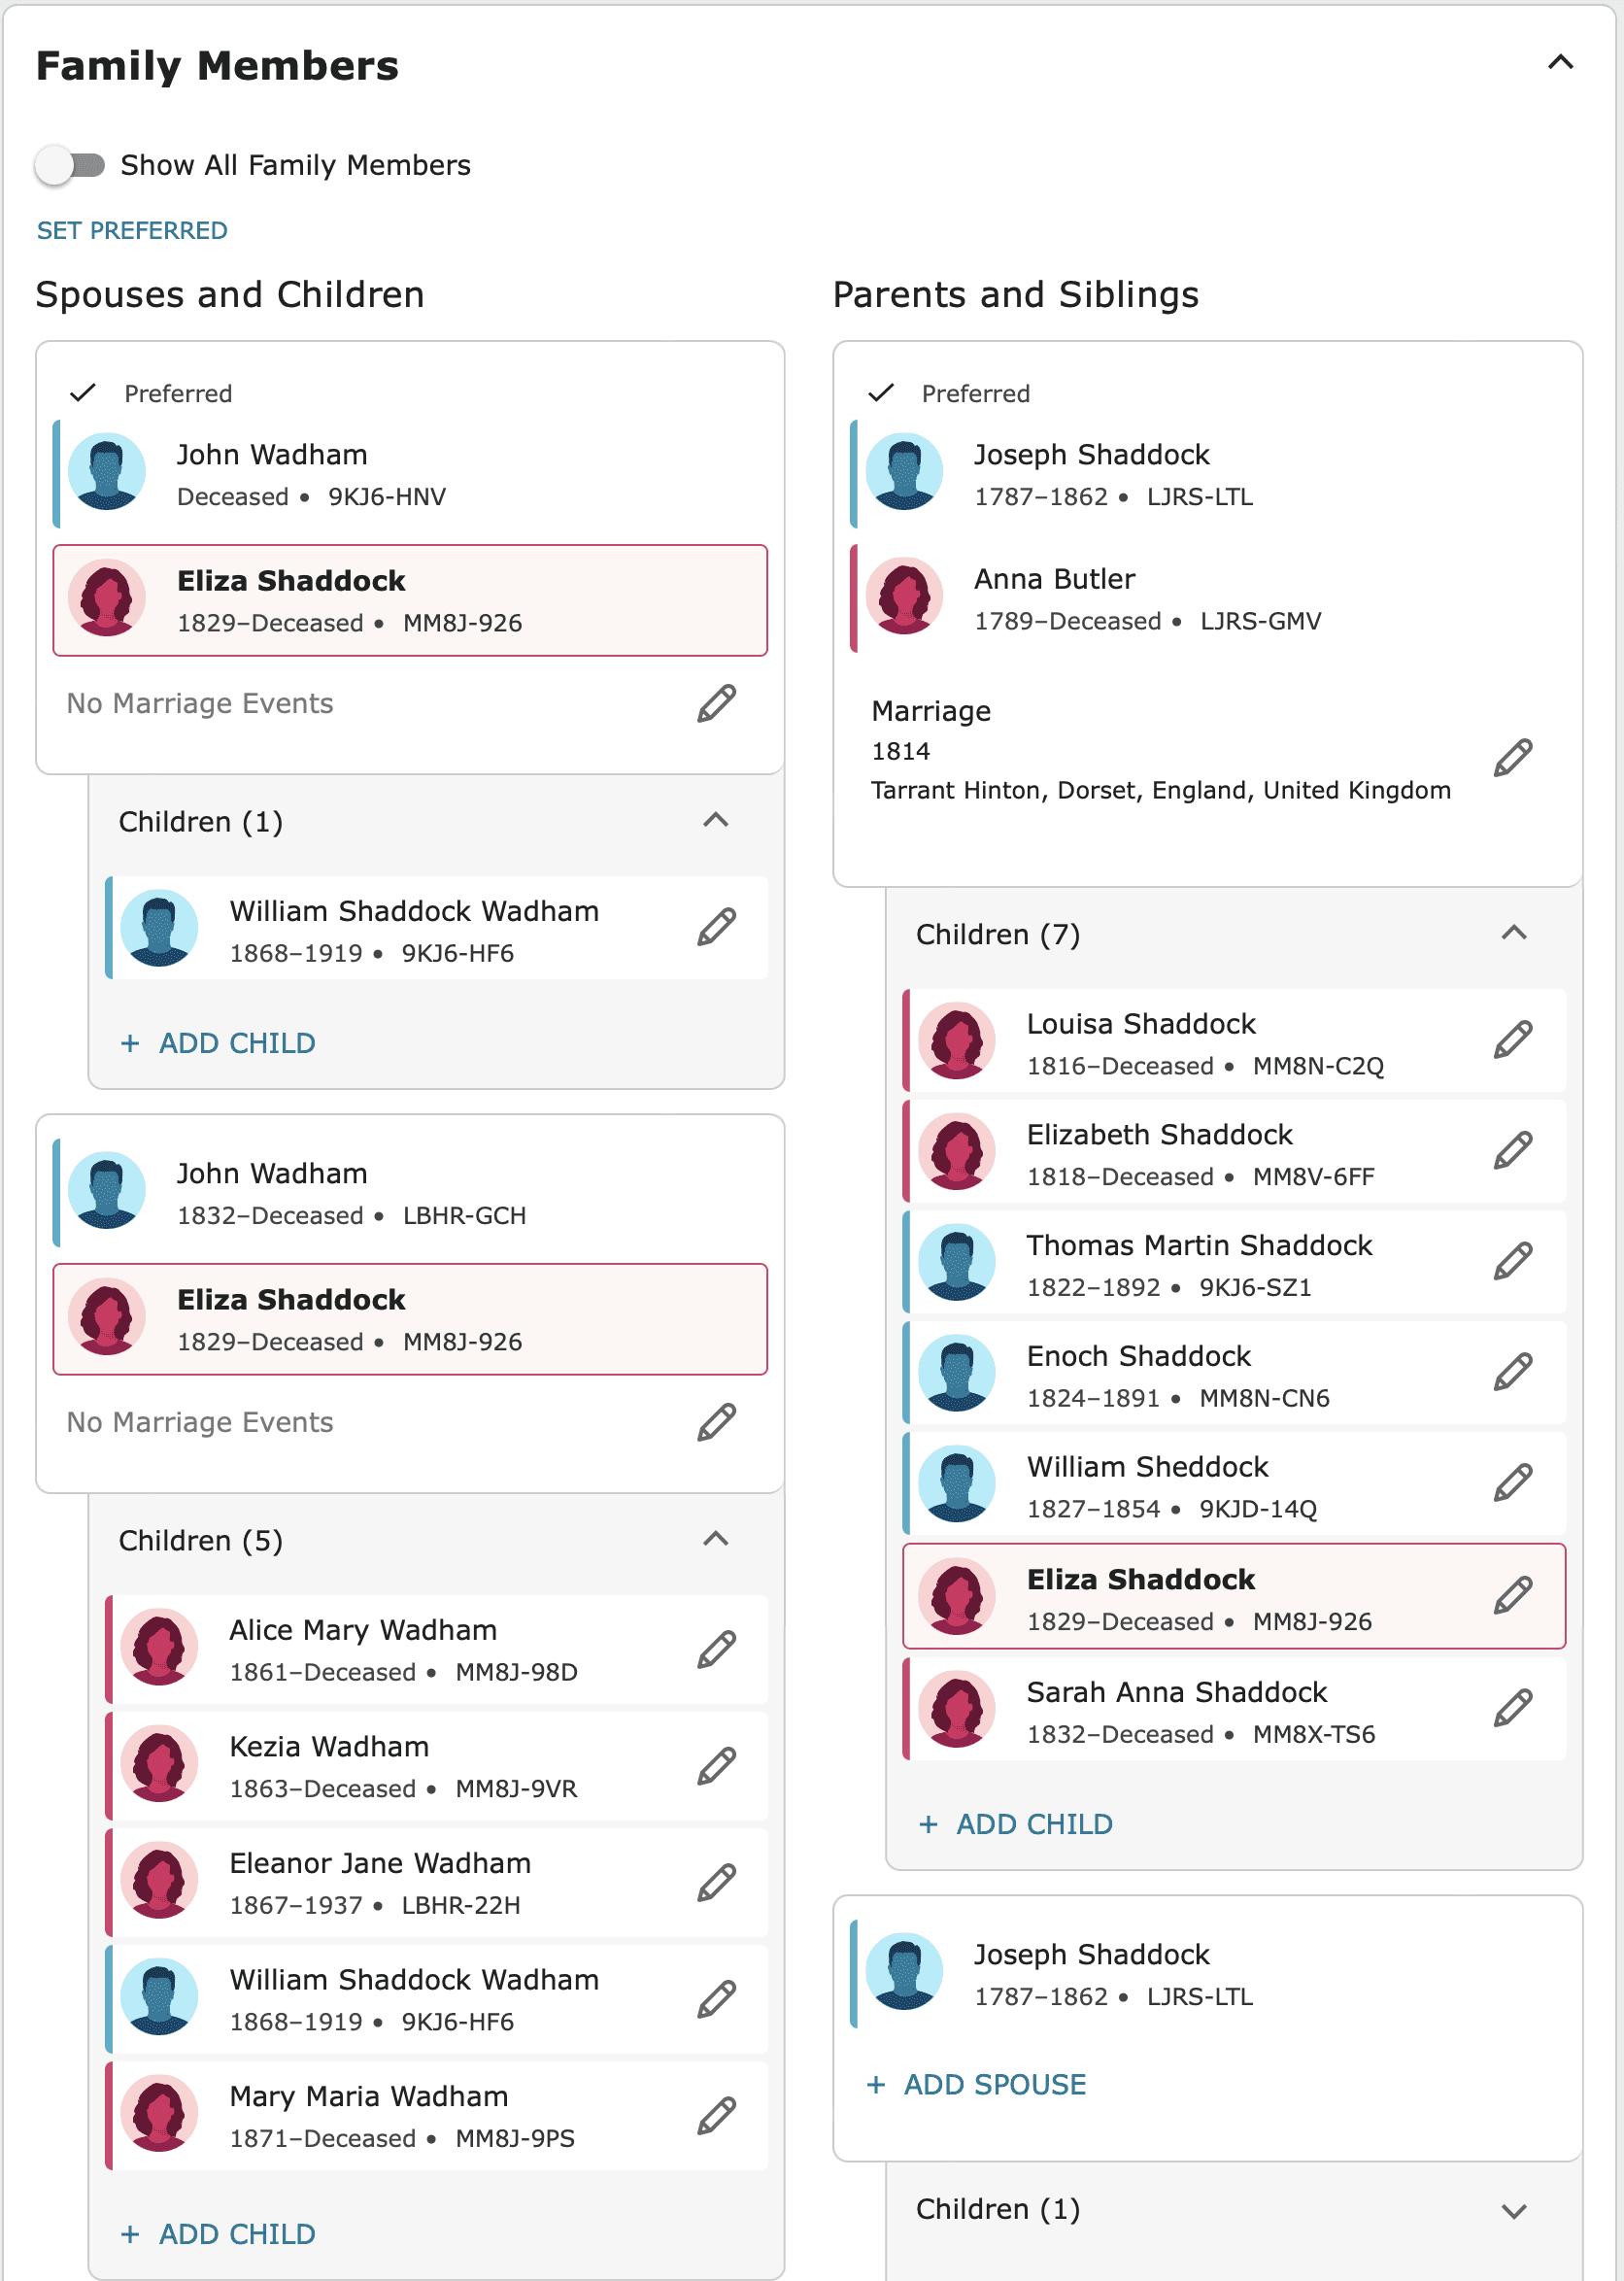Viewport: 1624px width, 2281px height.
Task: Edit Louisa Shaddock's relationship via pencil icon
Action: (x=1512, y=1040)
